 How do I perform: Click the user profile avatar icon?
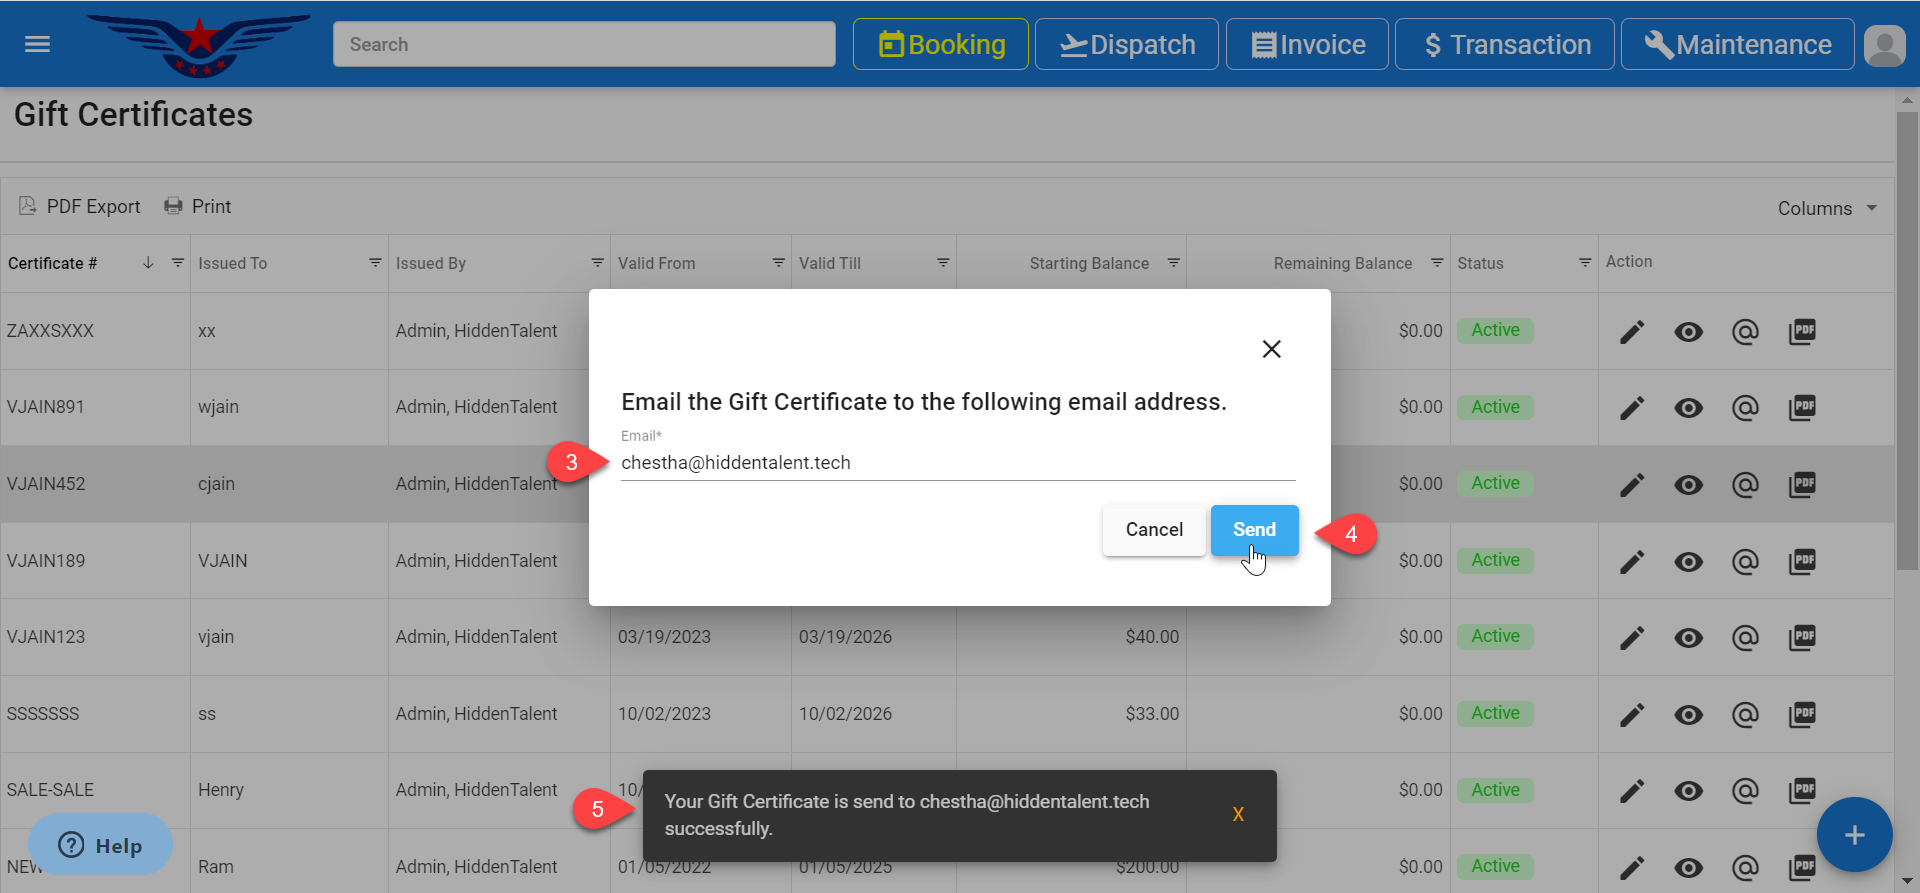click(1884, 45)
